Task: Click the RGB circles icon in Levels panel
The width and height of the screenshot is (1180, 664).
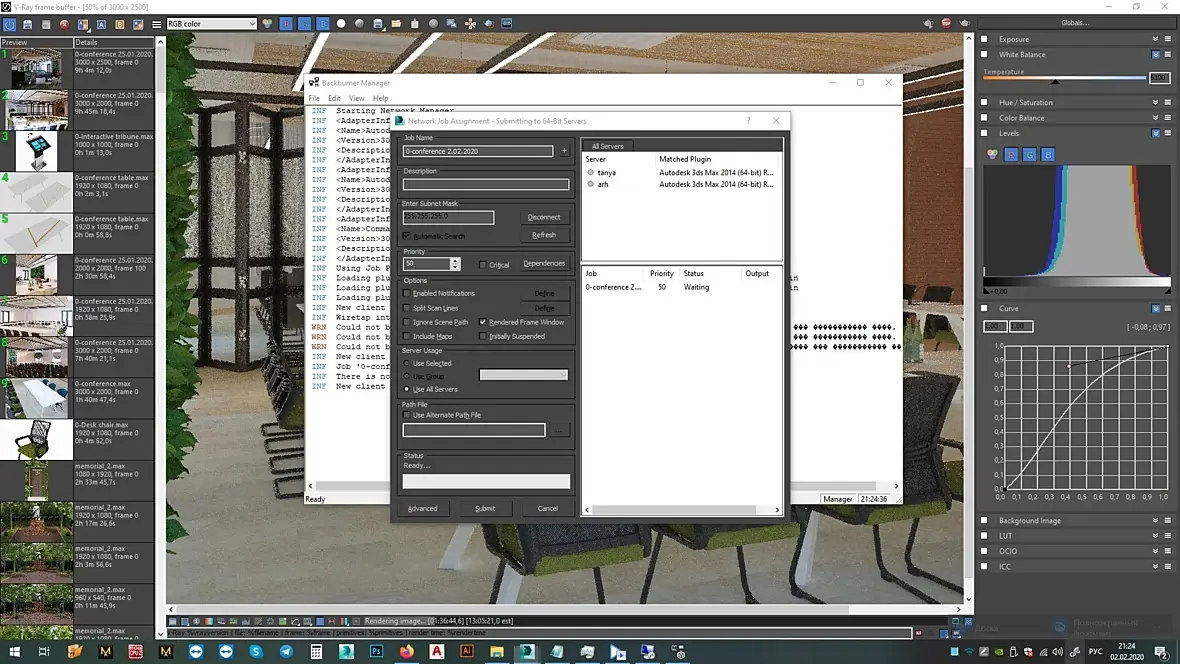Action: pyautogui.click(x=992, y=155)
